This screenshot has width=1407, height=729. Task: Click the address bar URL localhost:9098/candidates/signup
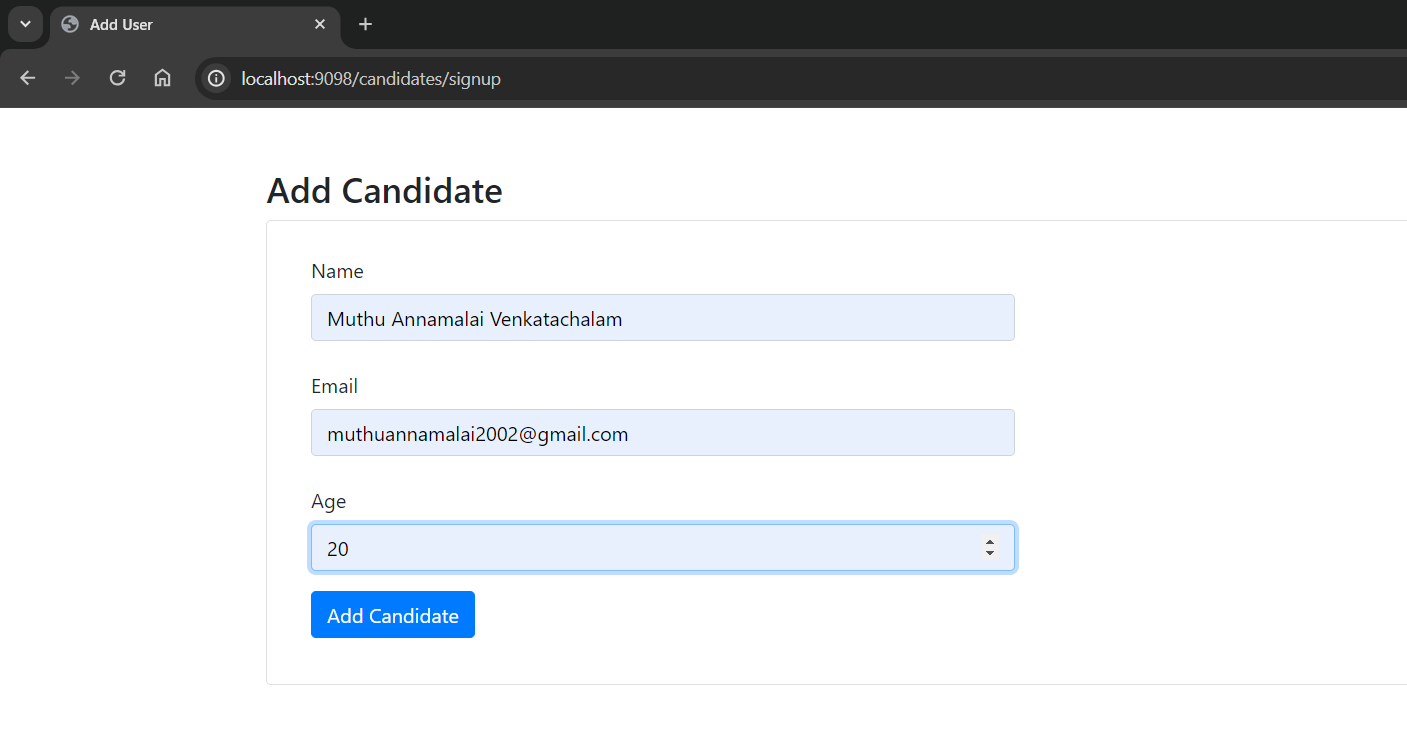click(x=371, y=78)
